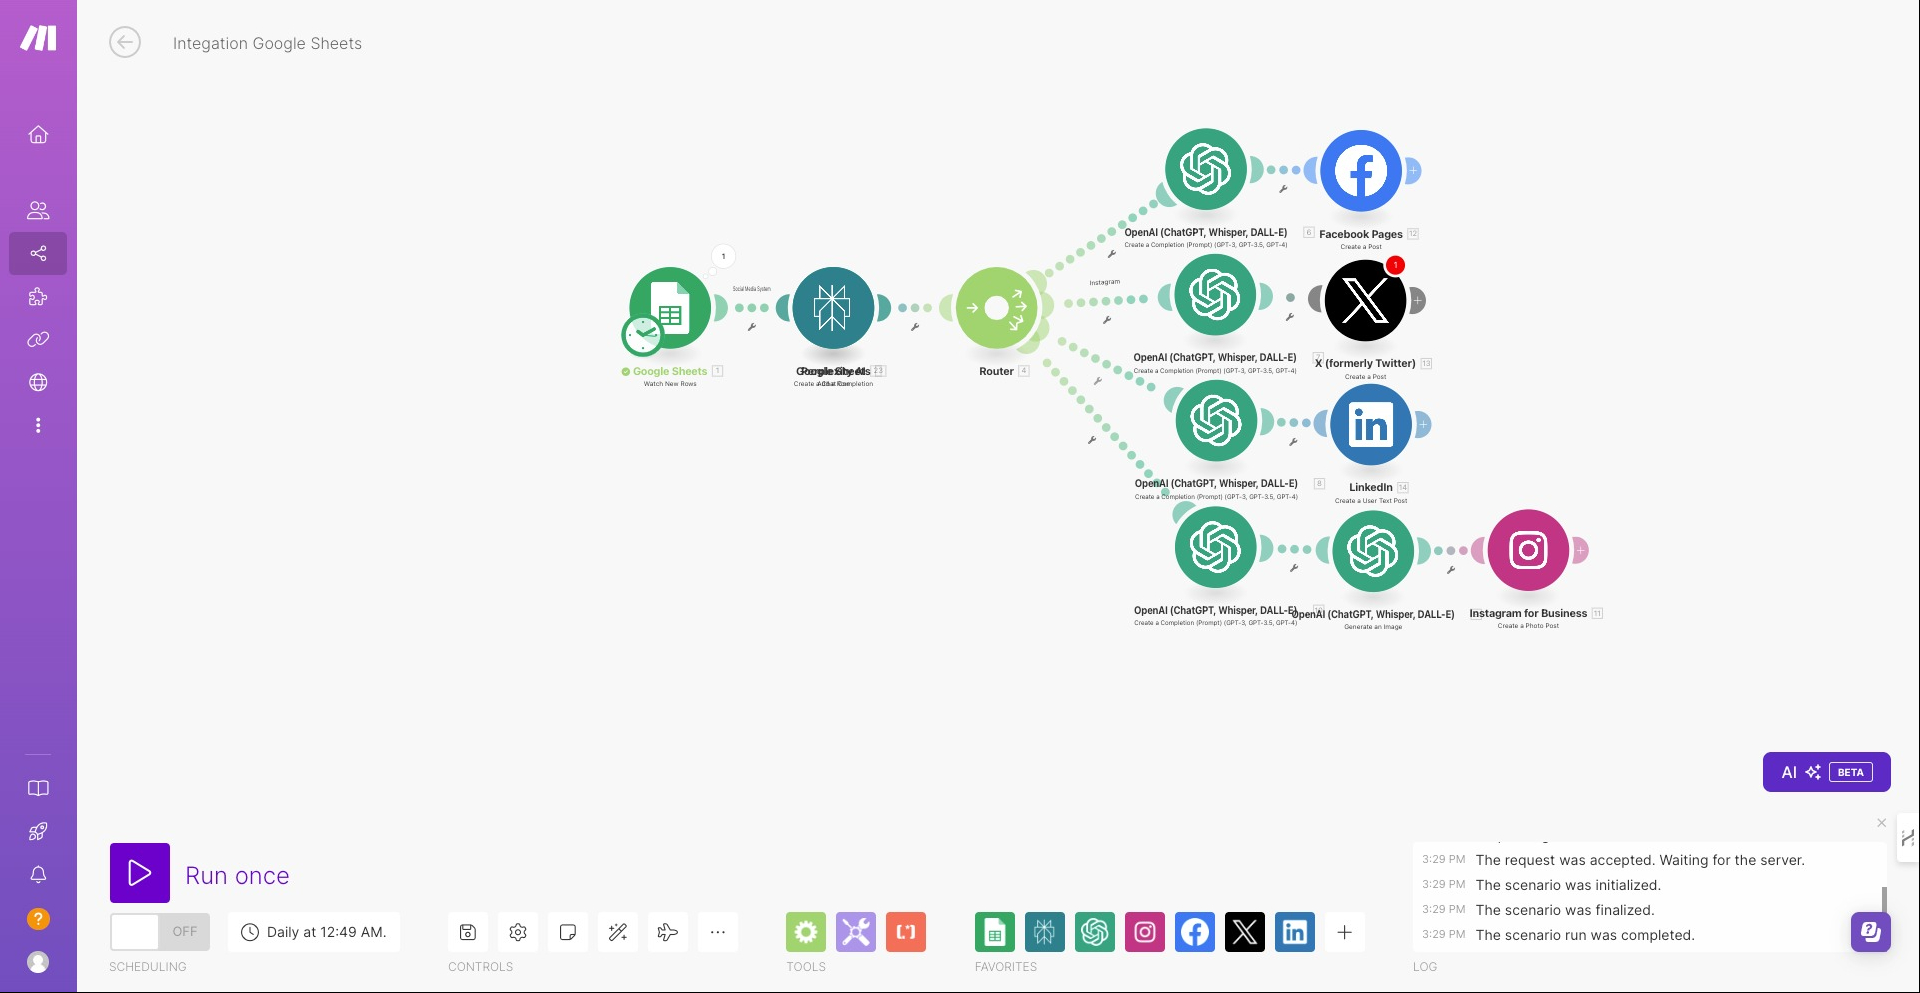Add Perplexity from favorites
Image resolution: width=1920 pixels, height=993 pixels.
pos(1045,932)
